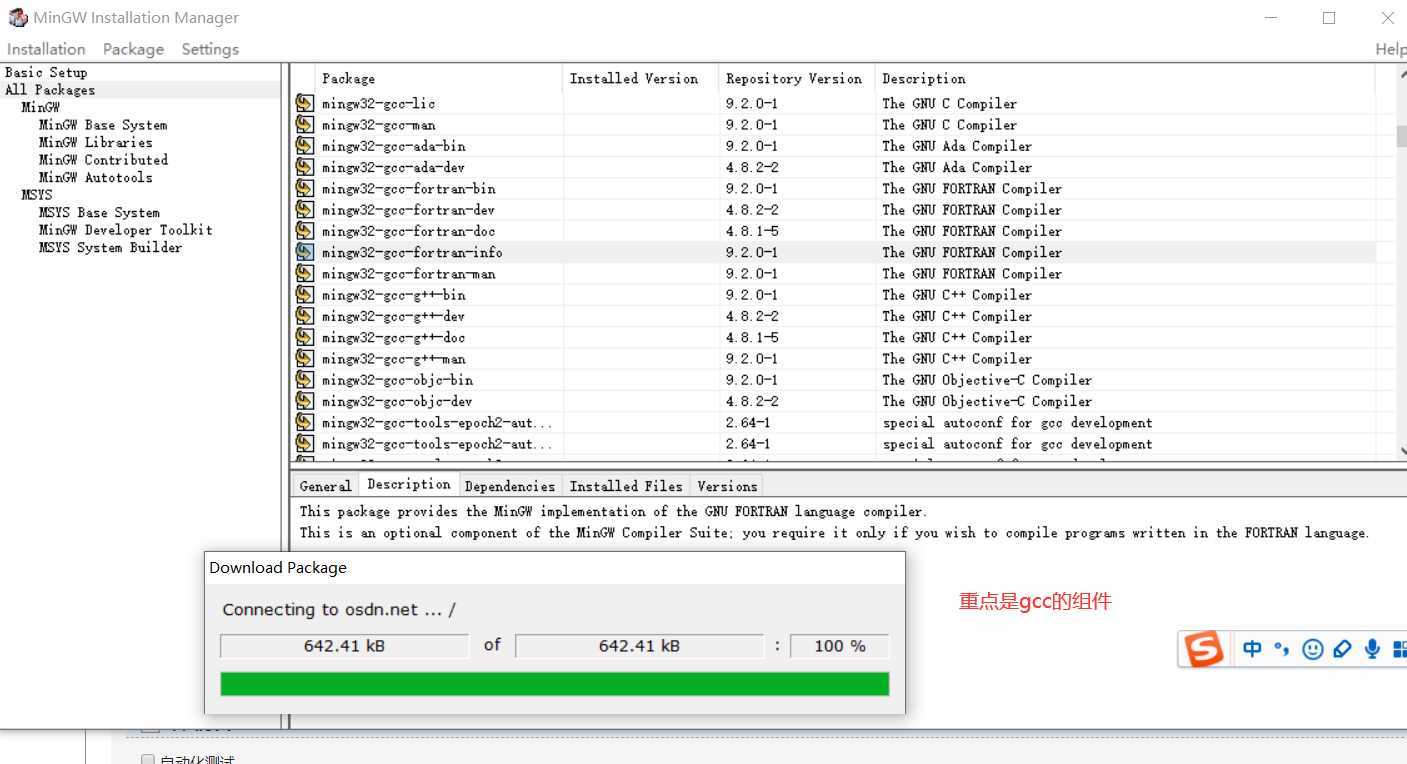
Task: Click the status icon beside mingw32-gcc-lic
Action: coord(304,103)
